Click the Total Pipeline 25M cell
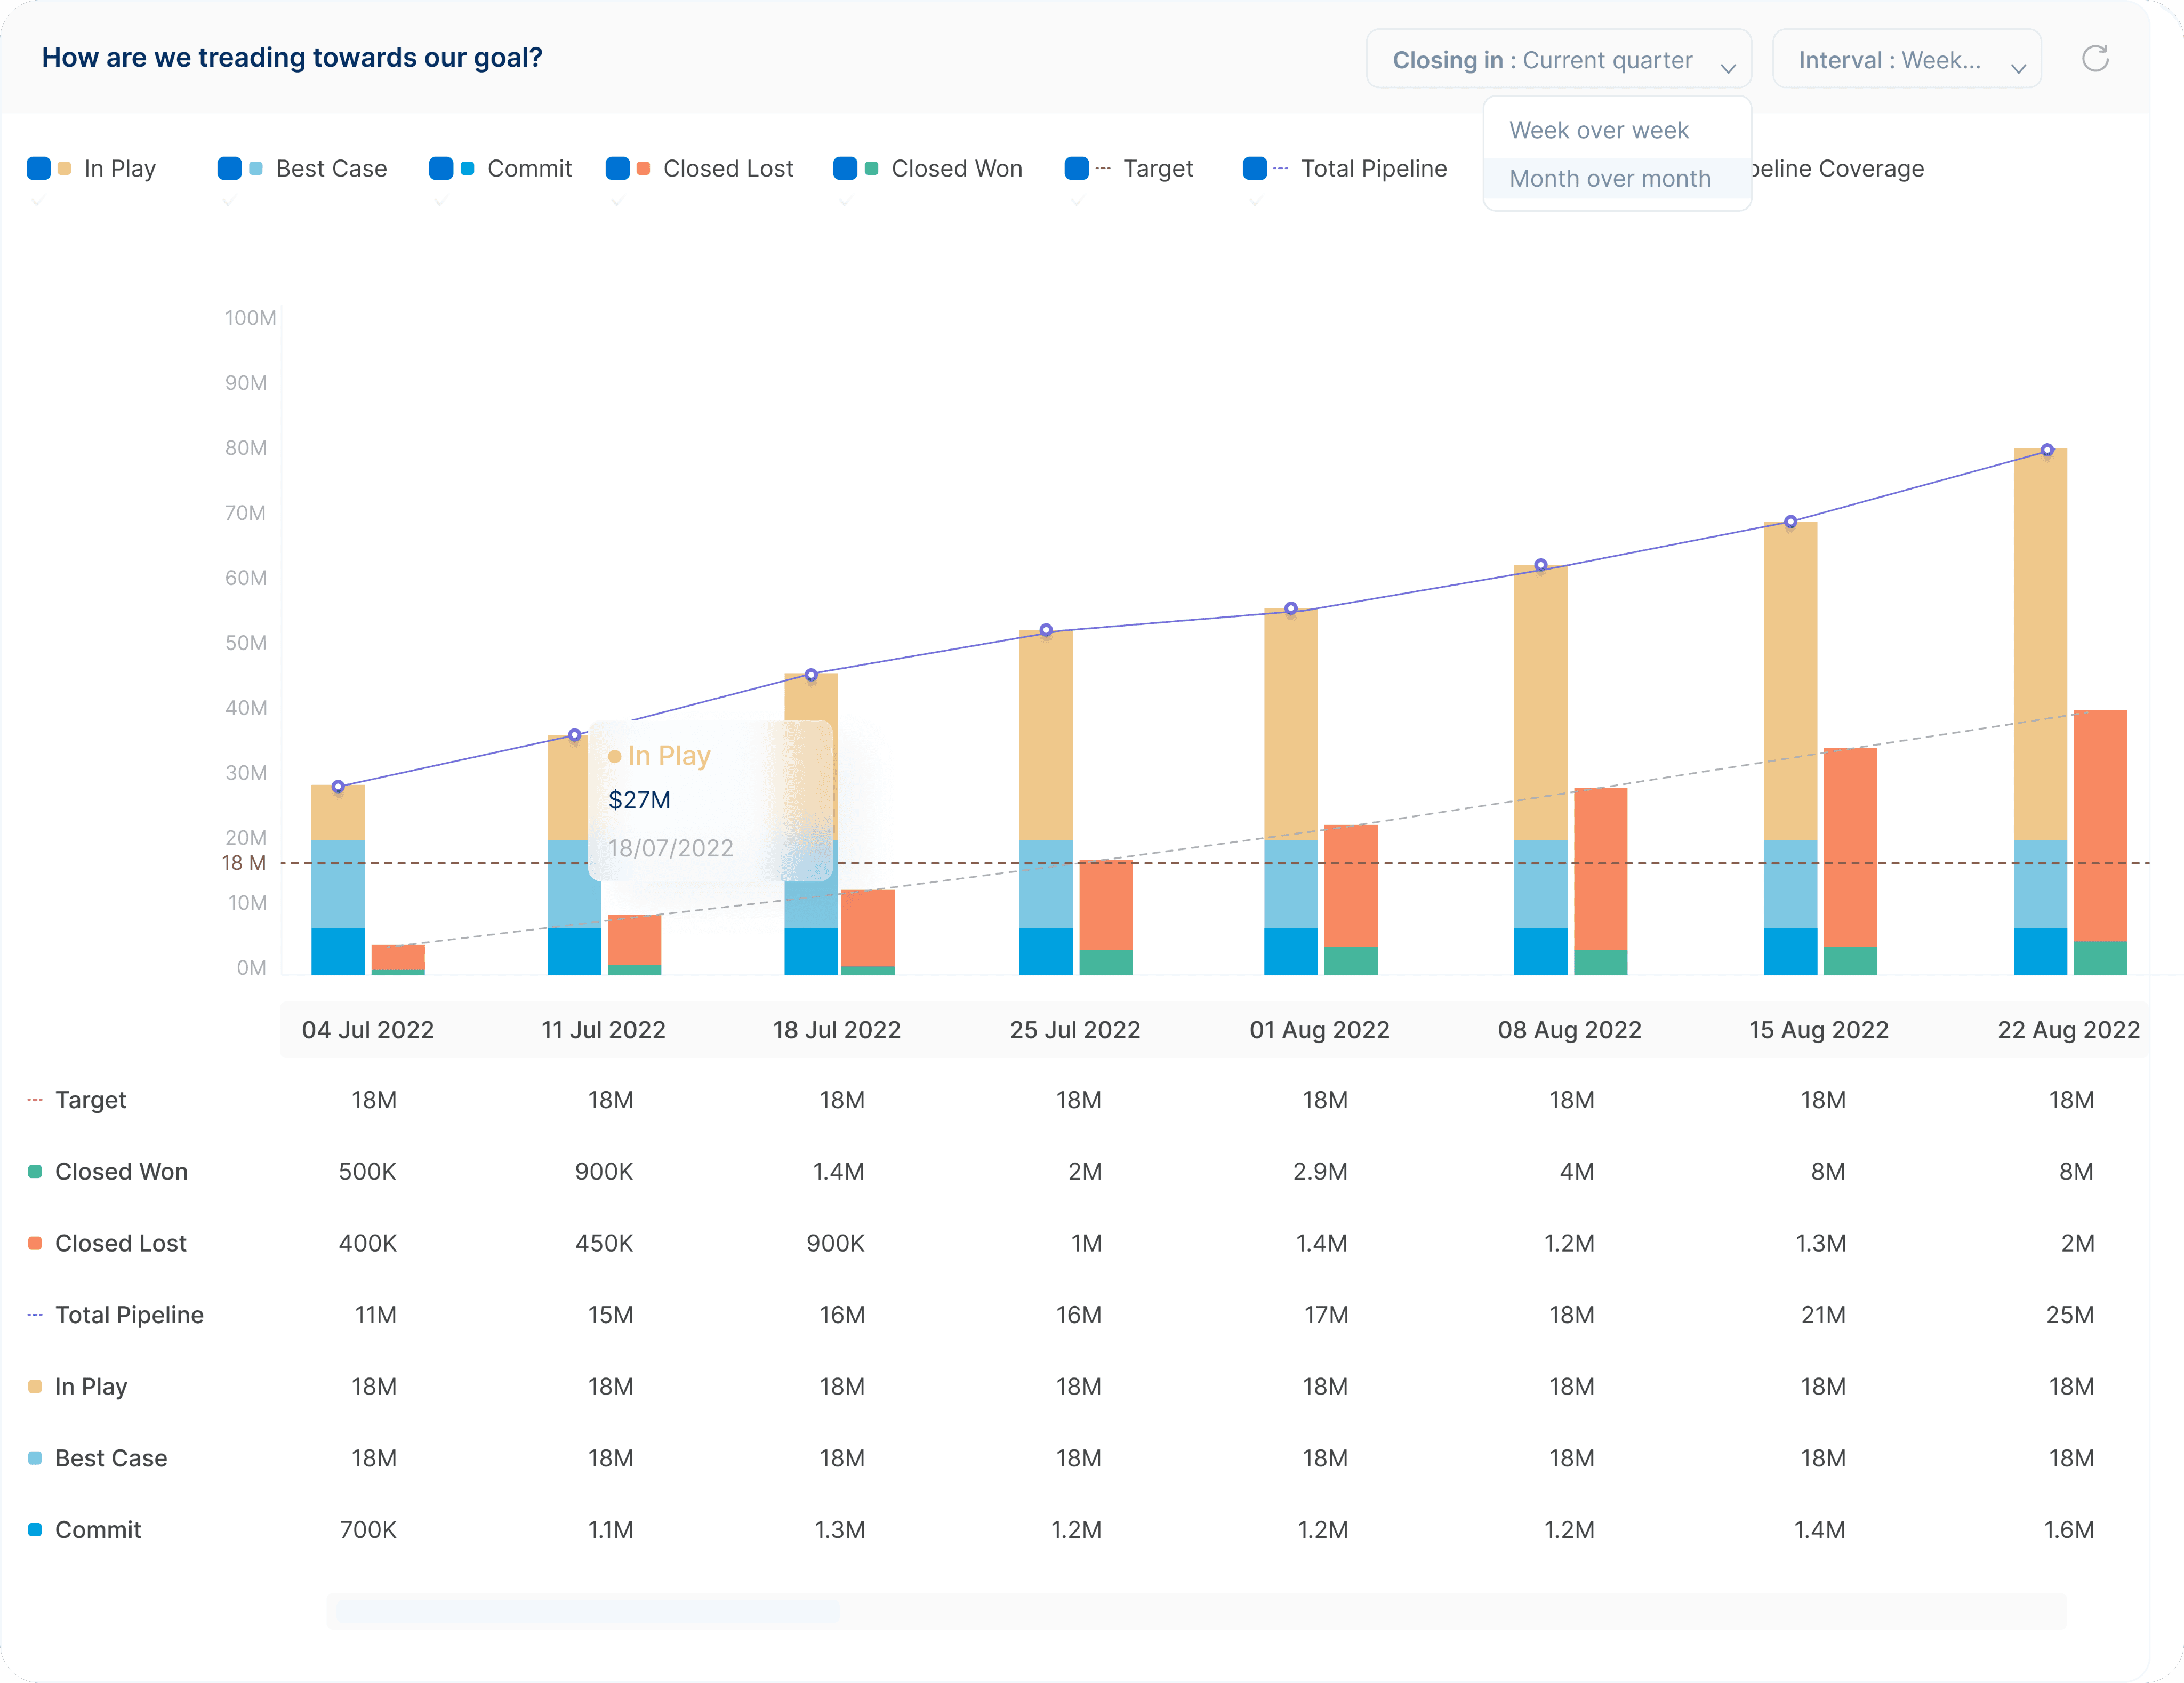2184x1683 pixels. pyautogui.click(x=2069, y=1315)
